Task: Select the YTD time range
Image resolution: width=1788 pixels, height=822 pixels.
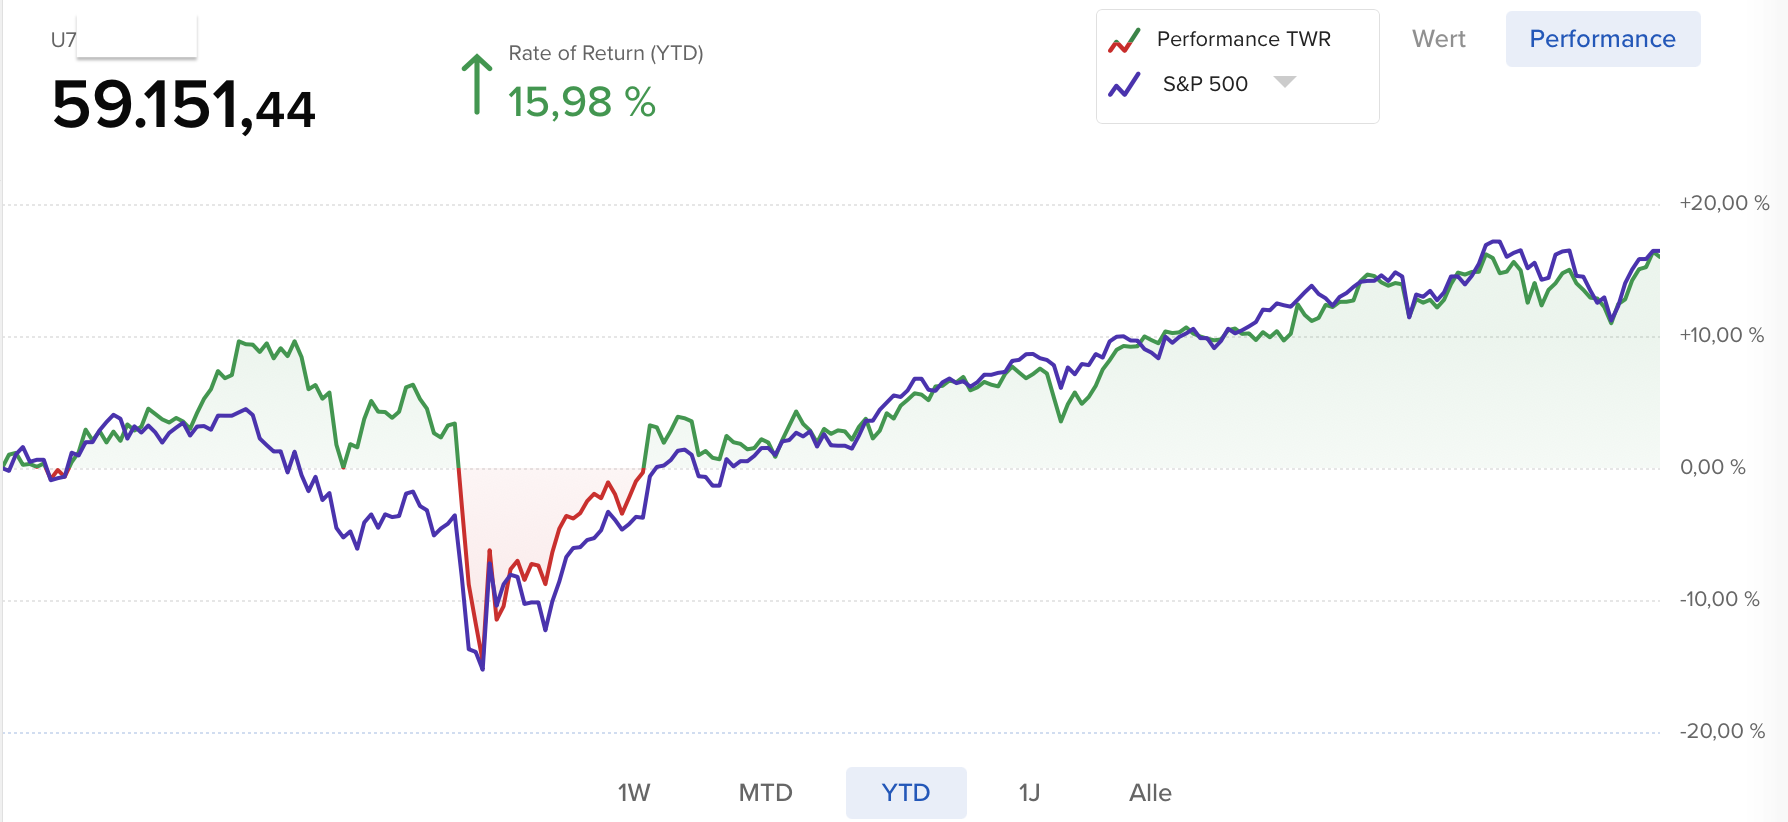Action: point(905,793)
